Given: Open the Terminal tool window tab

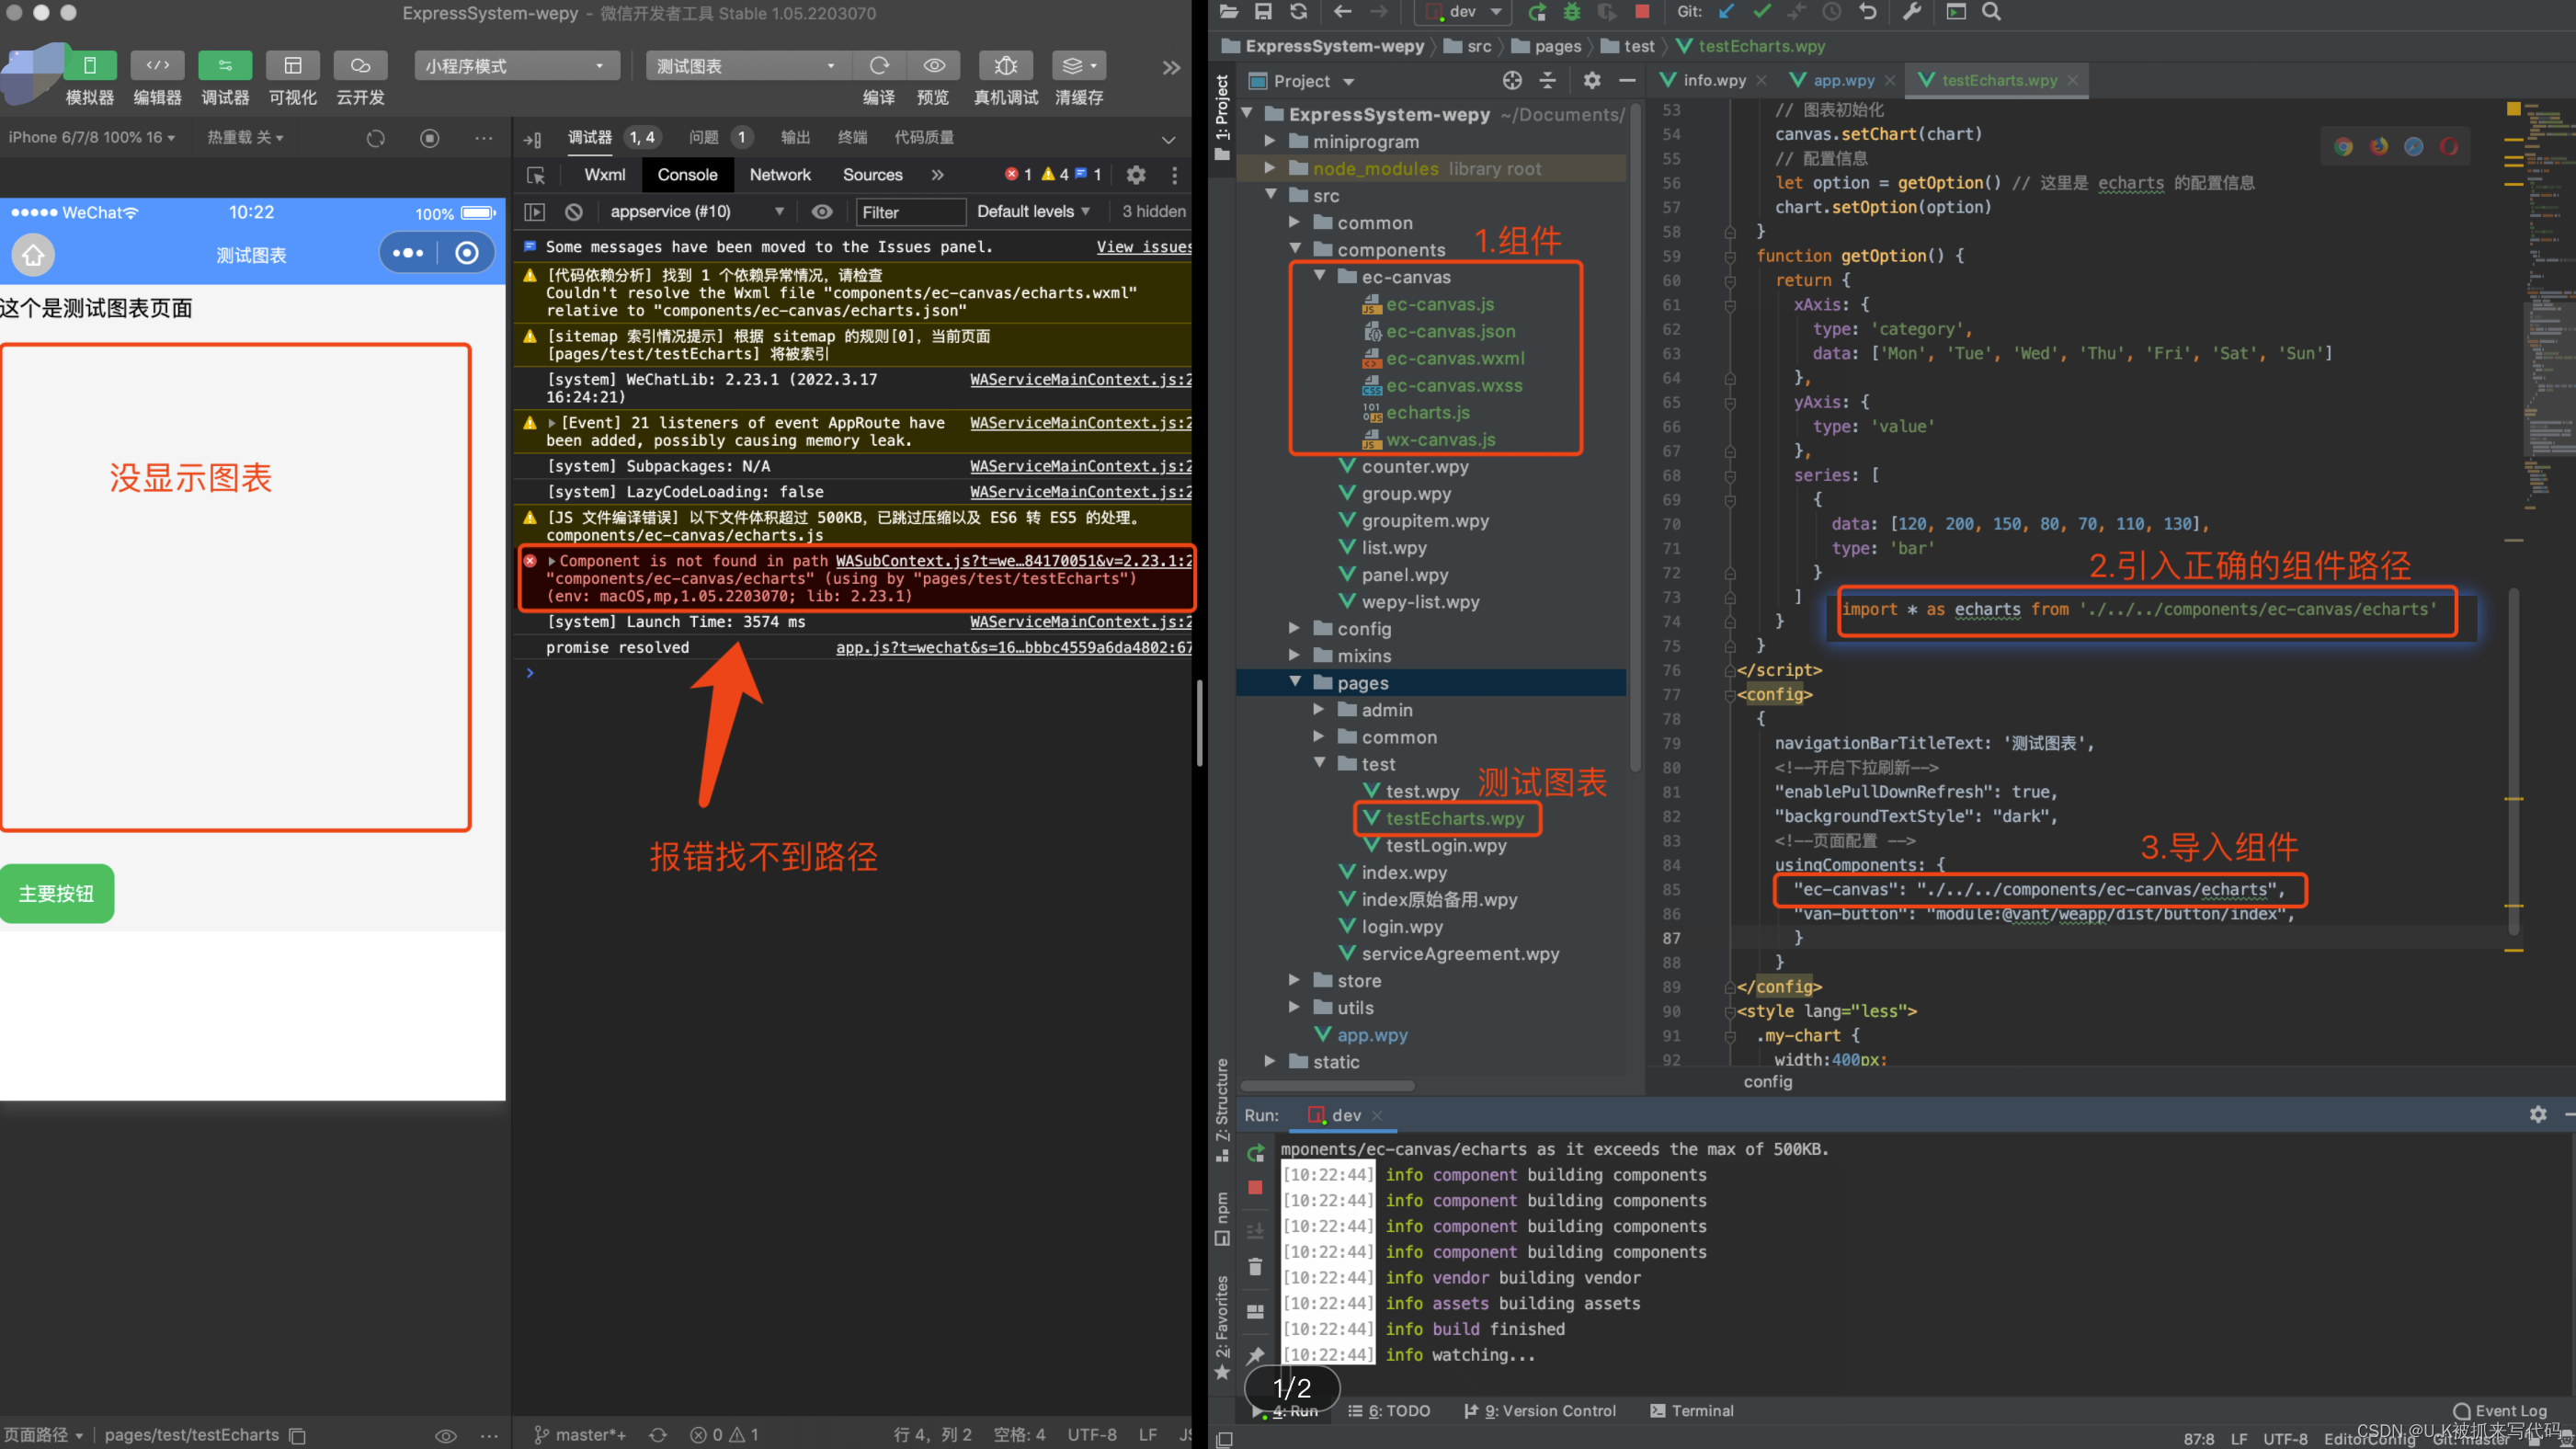Looking at the screenshot, I should [x=1692, y=1411].
